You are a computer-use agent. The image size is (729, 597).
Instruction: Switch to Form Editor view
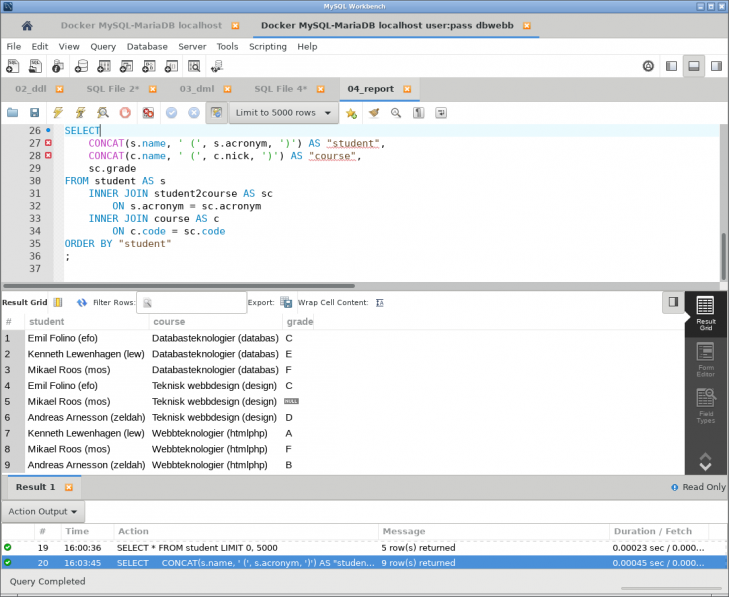click(705, 359)
